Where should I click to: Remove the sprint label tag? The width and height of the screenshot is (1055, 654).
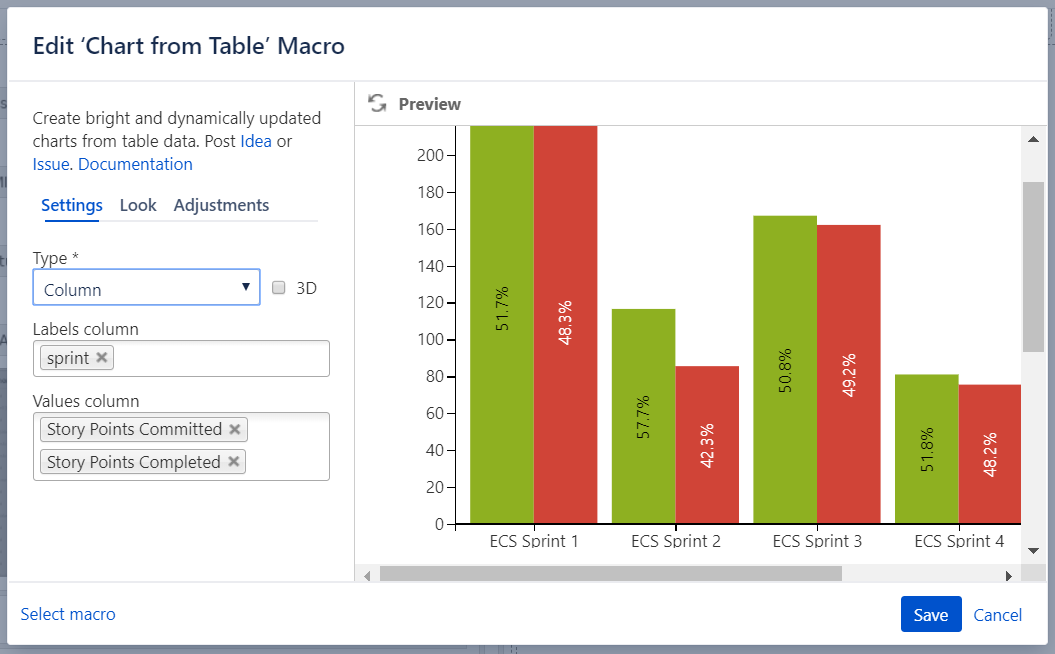[x=101, y=357]
